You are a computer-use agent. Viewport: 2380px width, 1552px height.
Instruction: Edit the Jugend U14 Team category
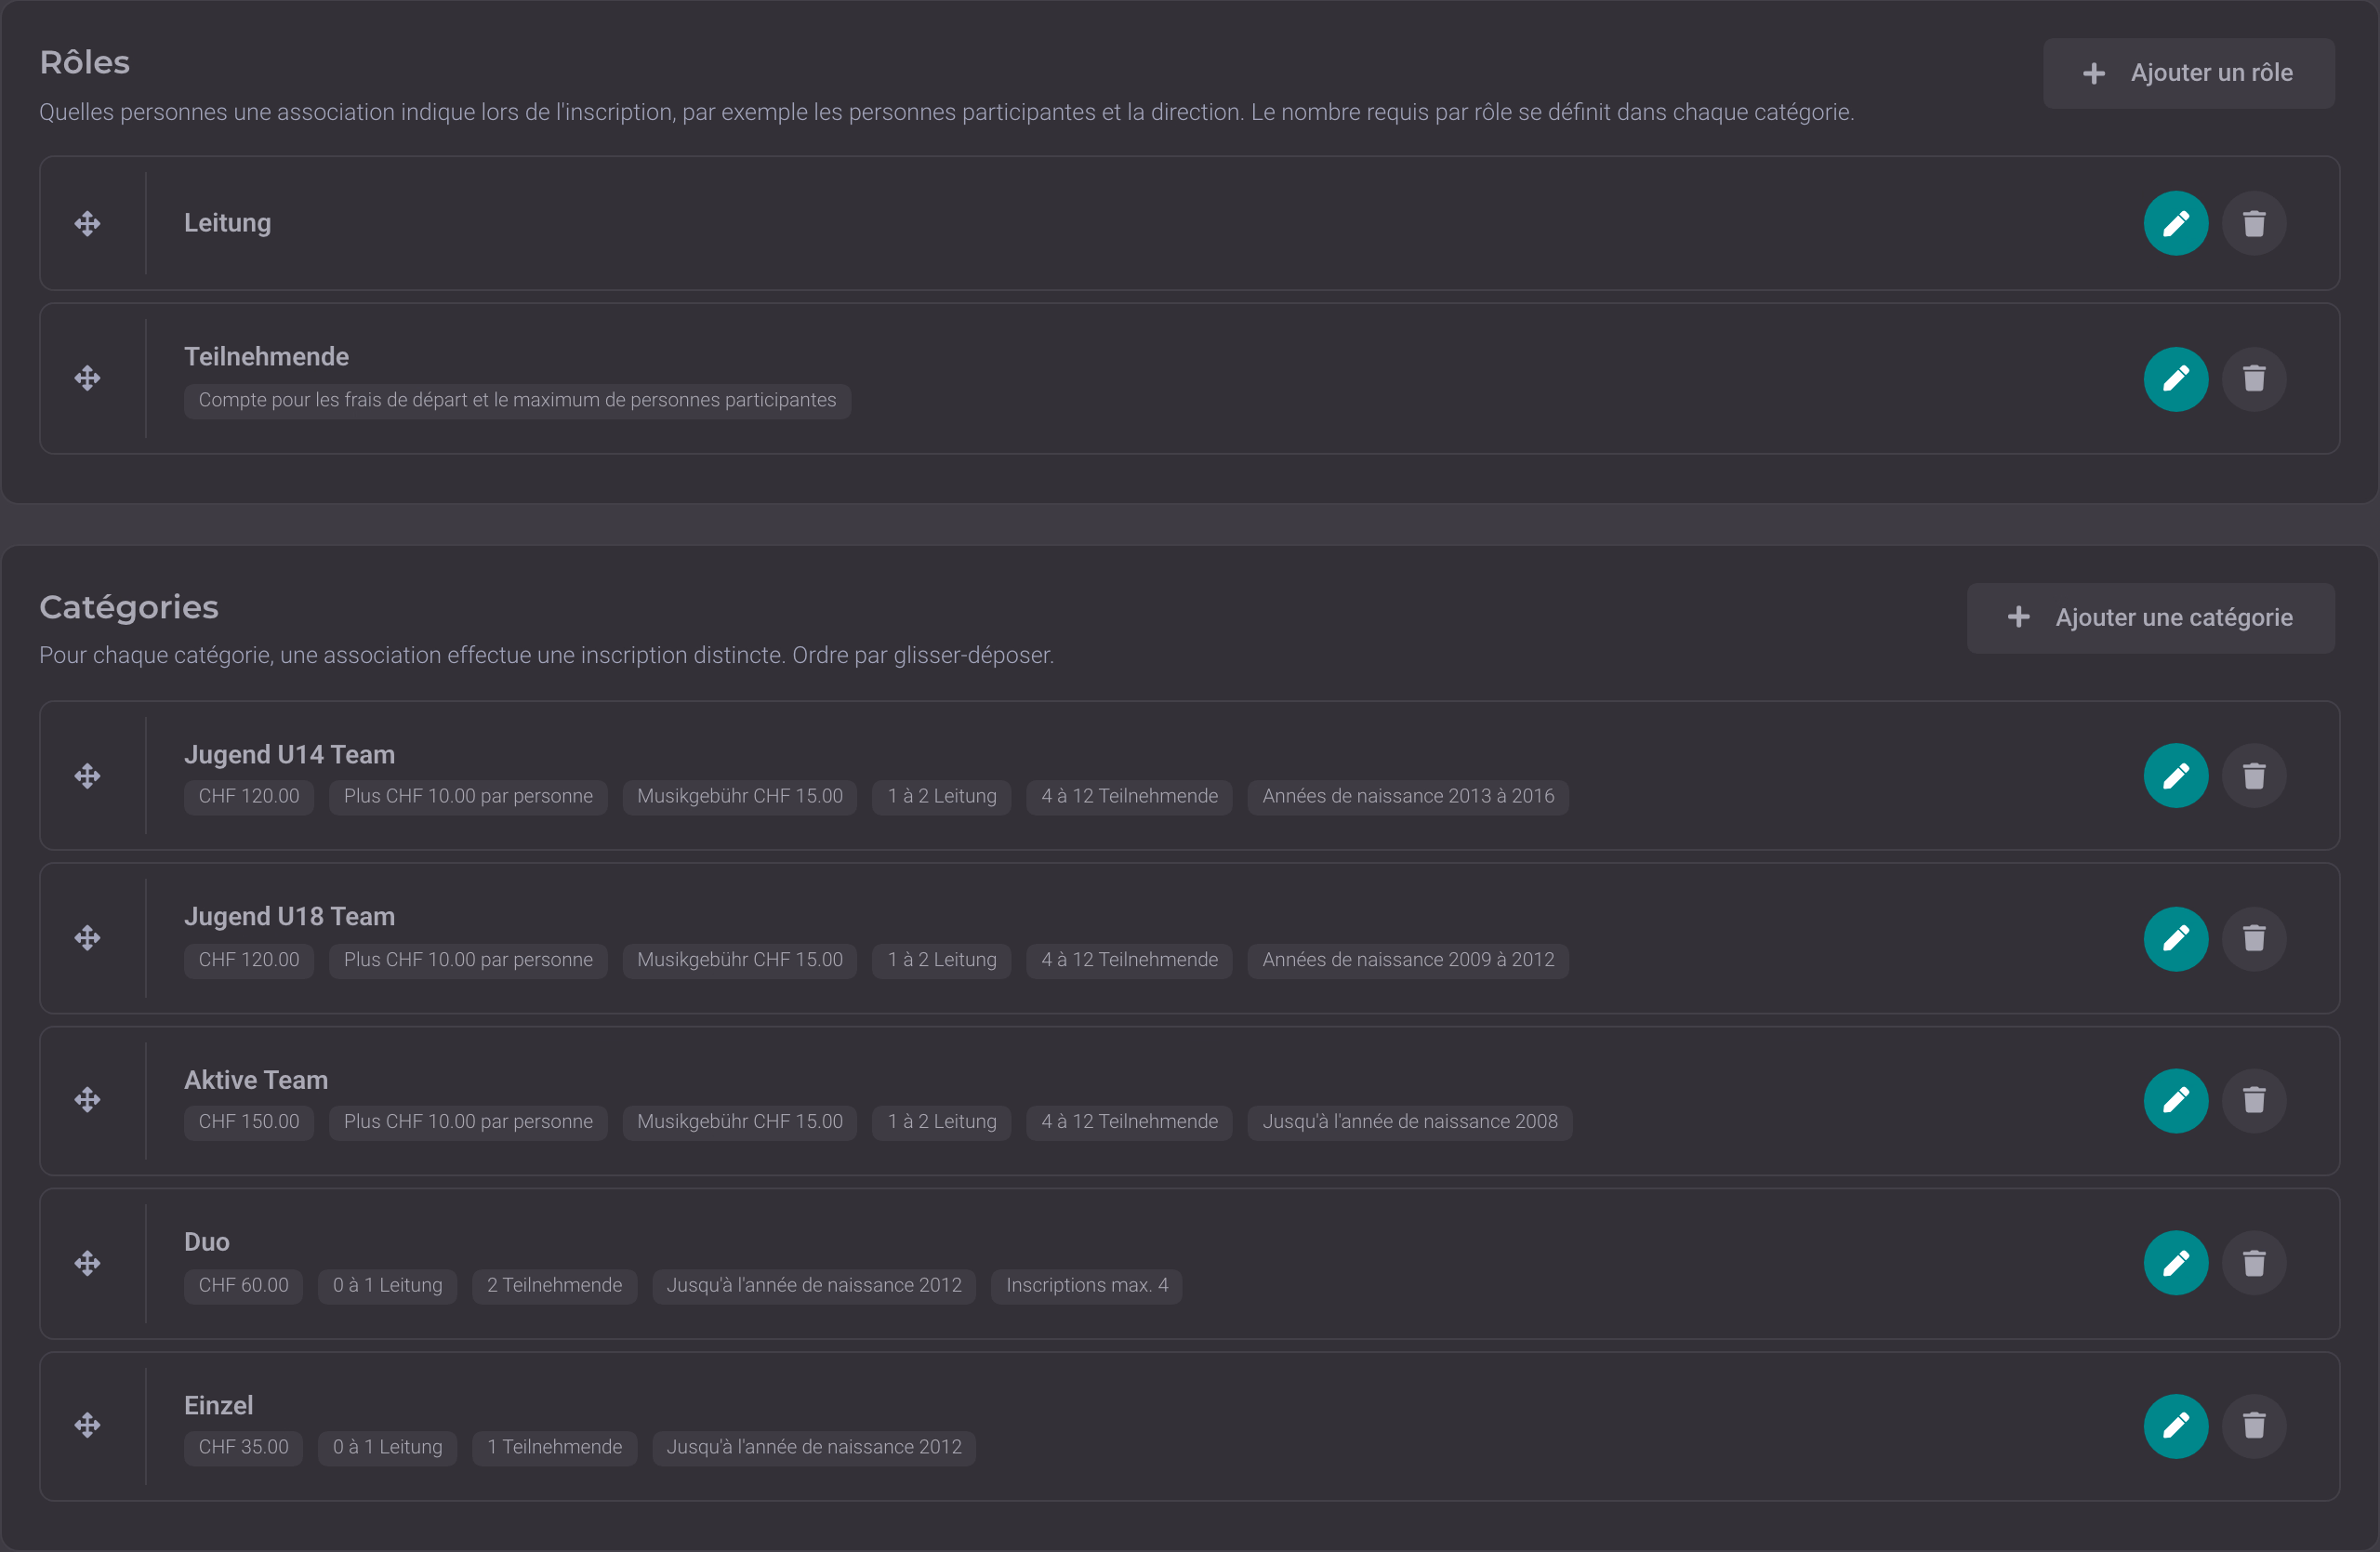pos(2175,776)
